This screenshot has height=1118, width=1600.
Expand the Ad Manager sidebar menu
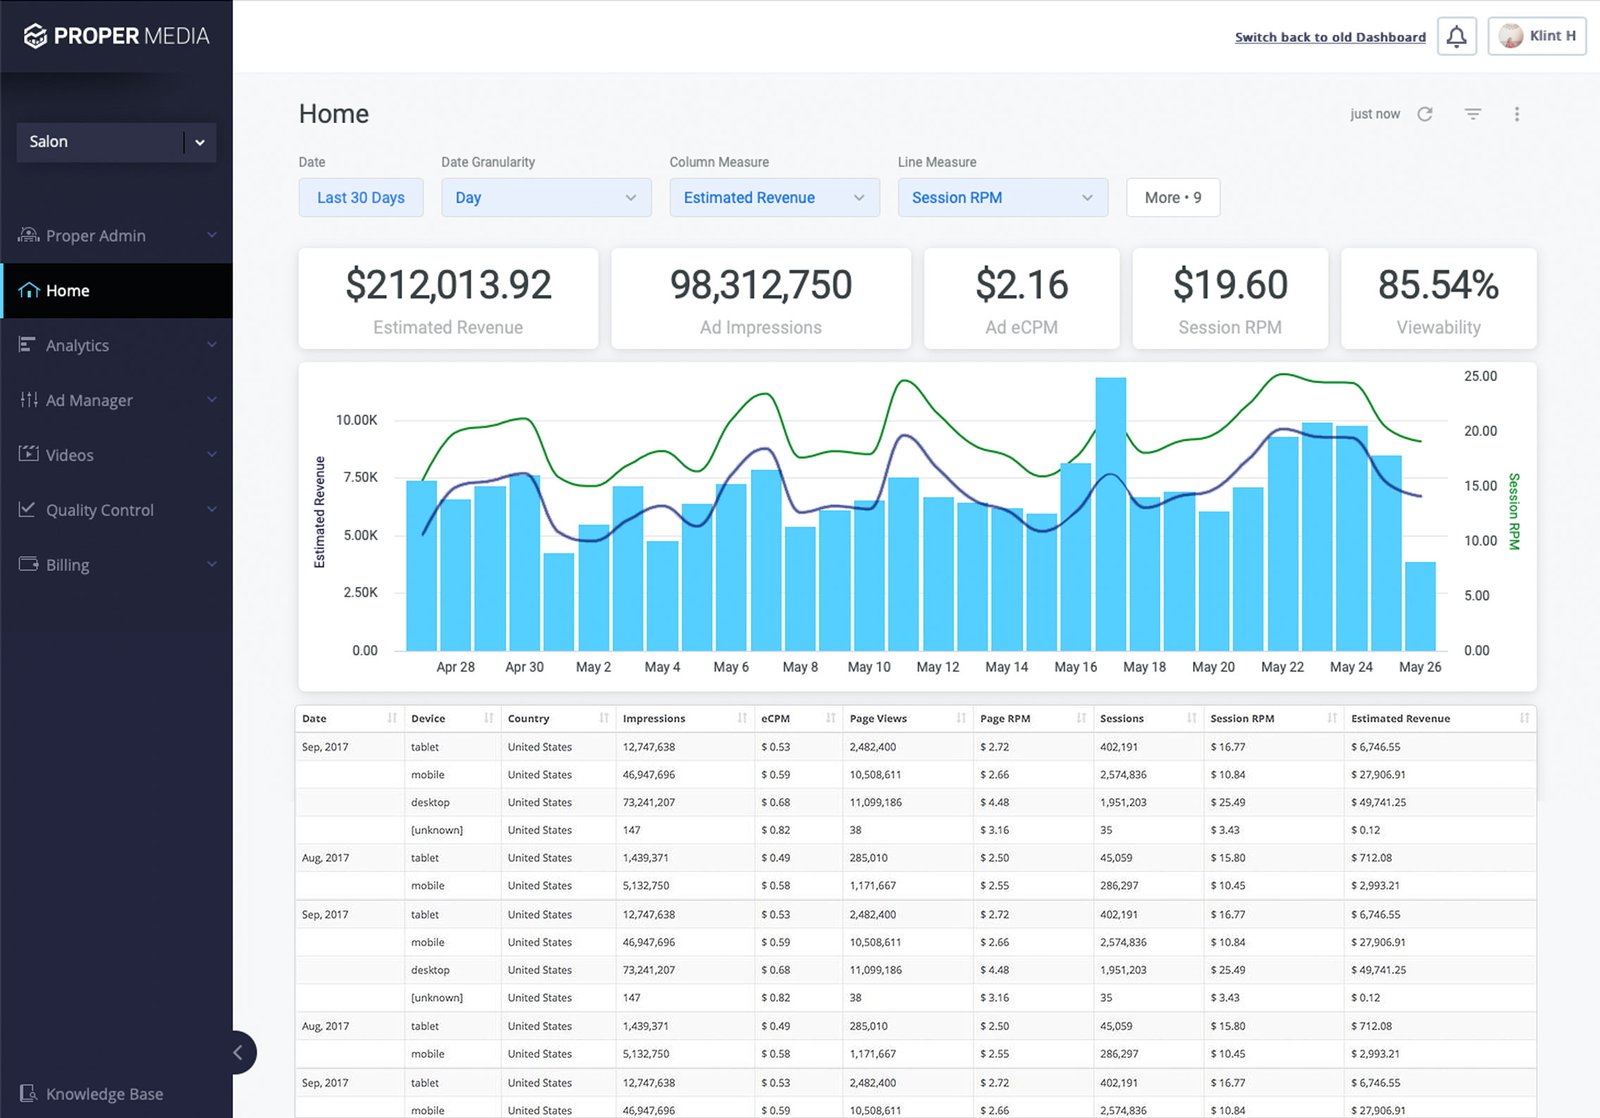116,400
